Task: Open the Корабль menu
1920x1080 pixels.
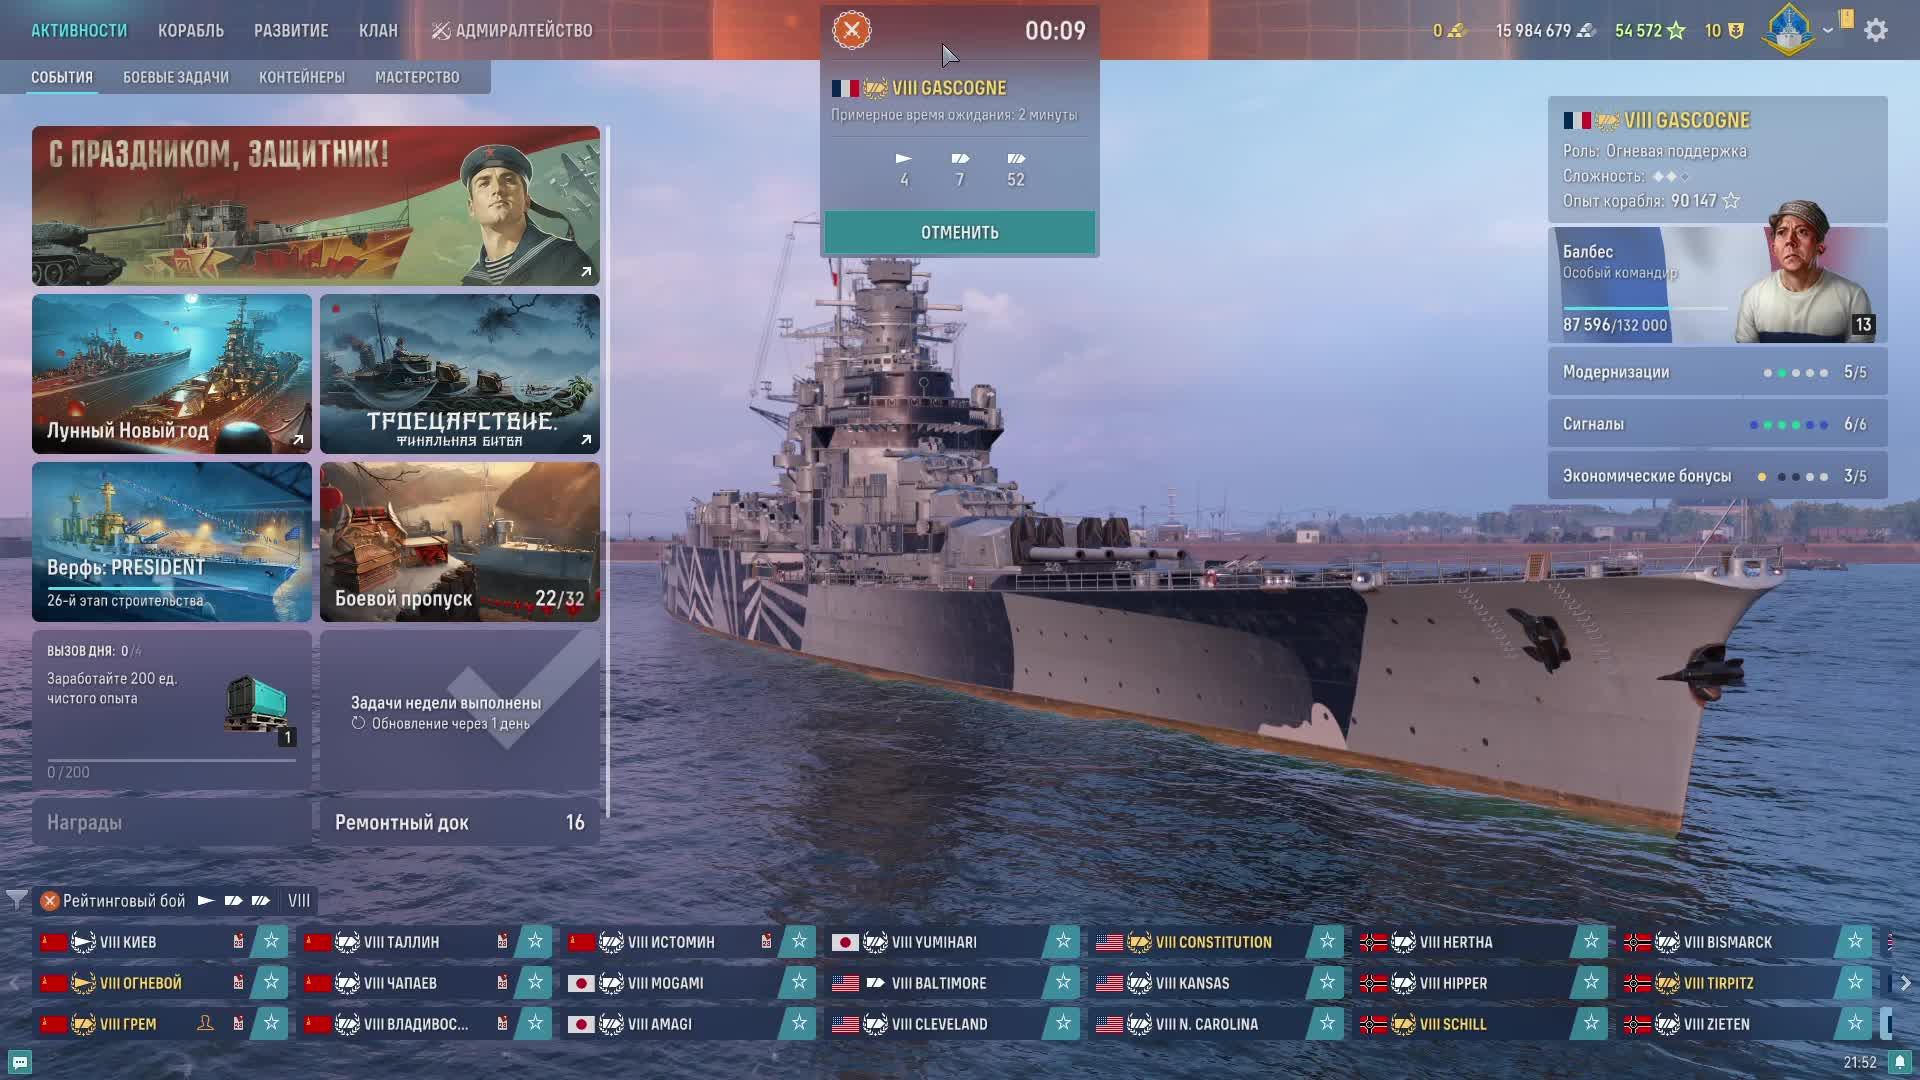Action: coord(191,30)
